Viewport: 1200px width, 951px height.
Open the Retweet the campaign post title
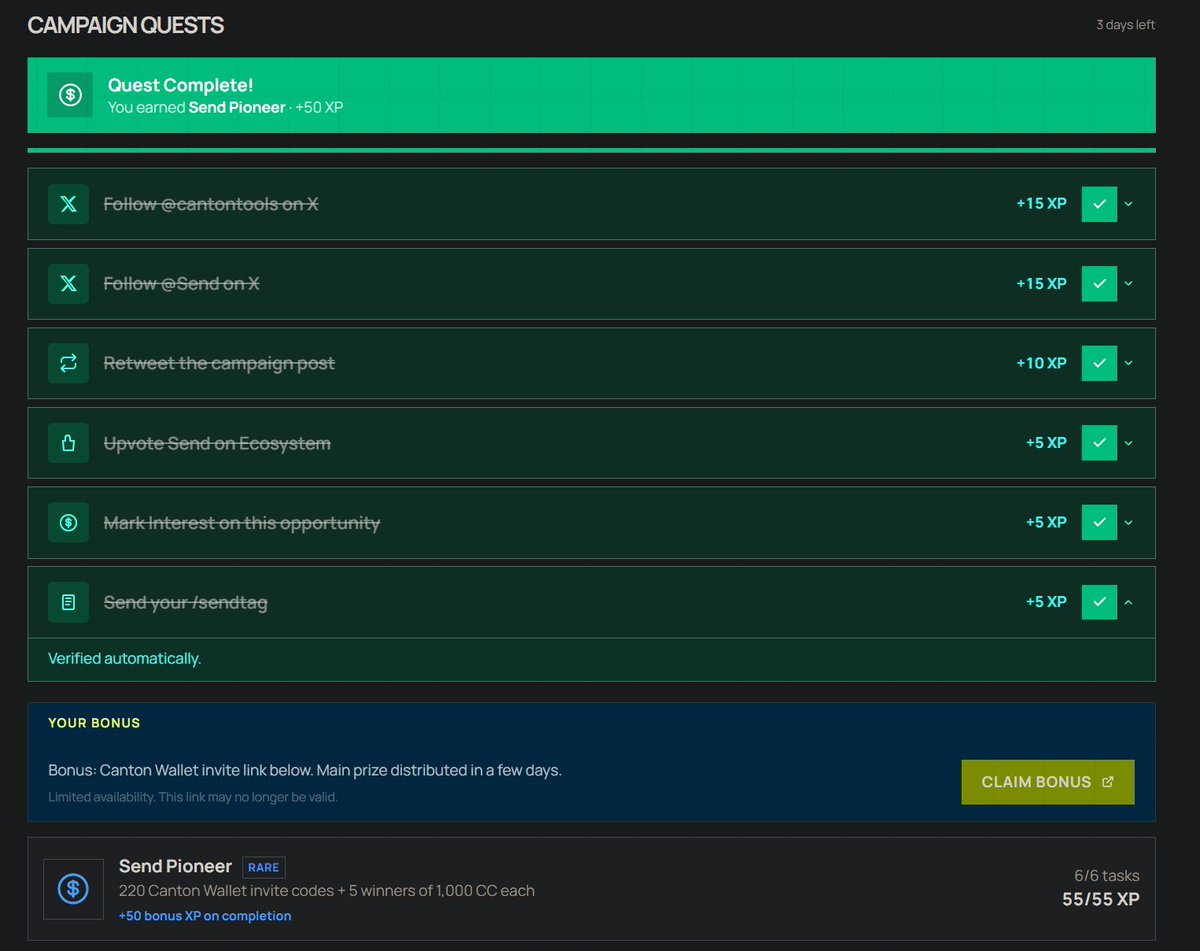219,363
